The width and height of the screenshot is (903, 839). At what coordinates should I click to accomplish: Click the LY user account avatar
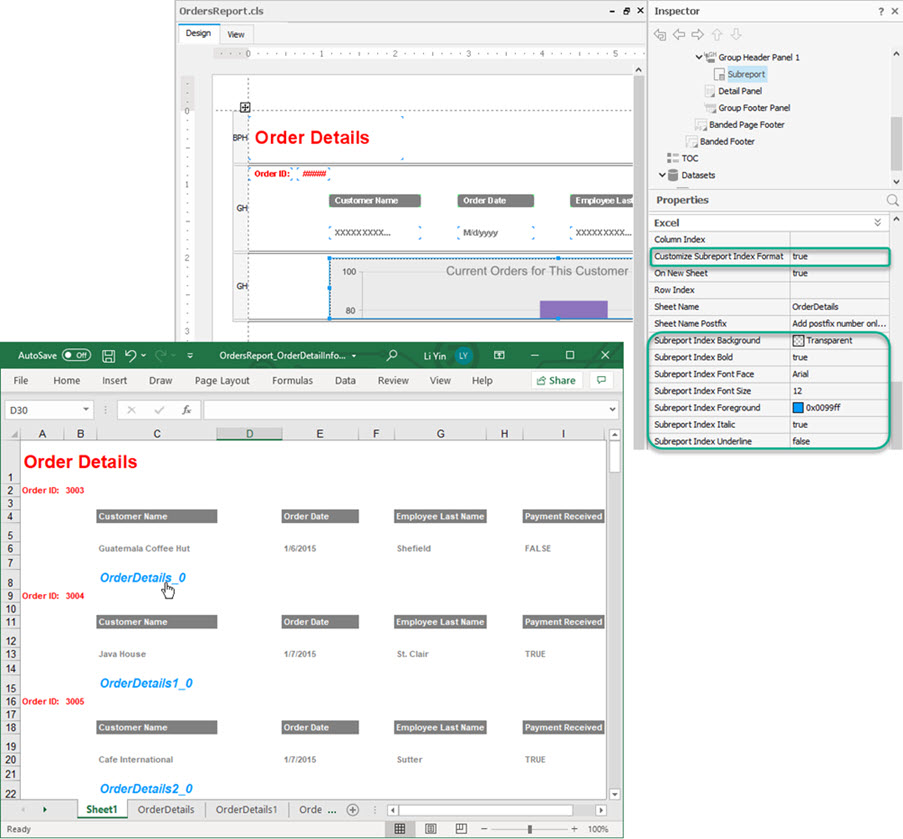[x=463, y=356]
